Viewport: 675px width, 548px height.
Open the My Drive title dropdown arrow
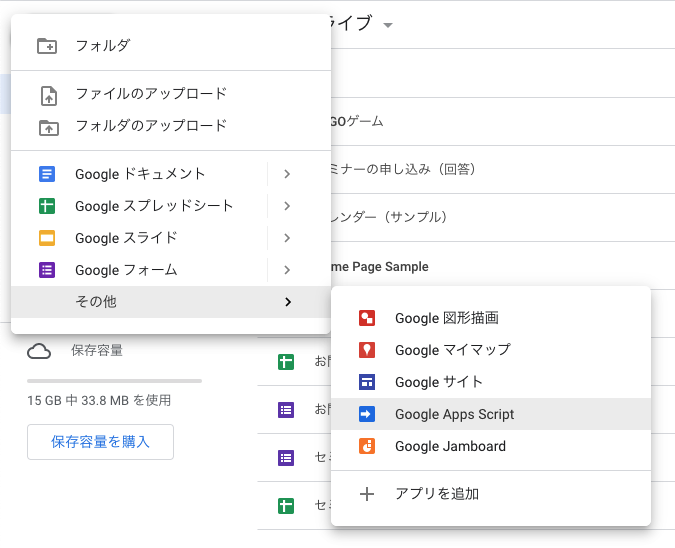(x=388, y=25)
